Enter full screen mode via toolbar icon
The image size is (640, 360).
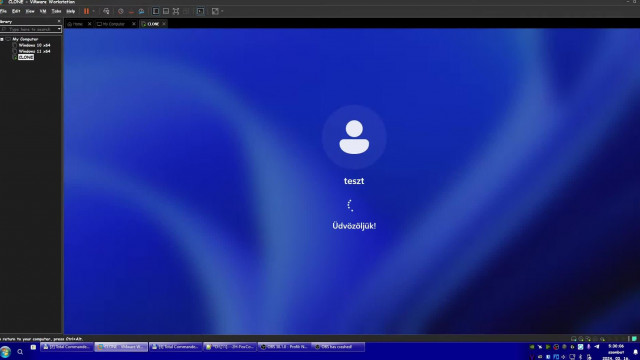tap(176, 11)
